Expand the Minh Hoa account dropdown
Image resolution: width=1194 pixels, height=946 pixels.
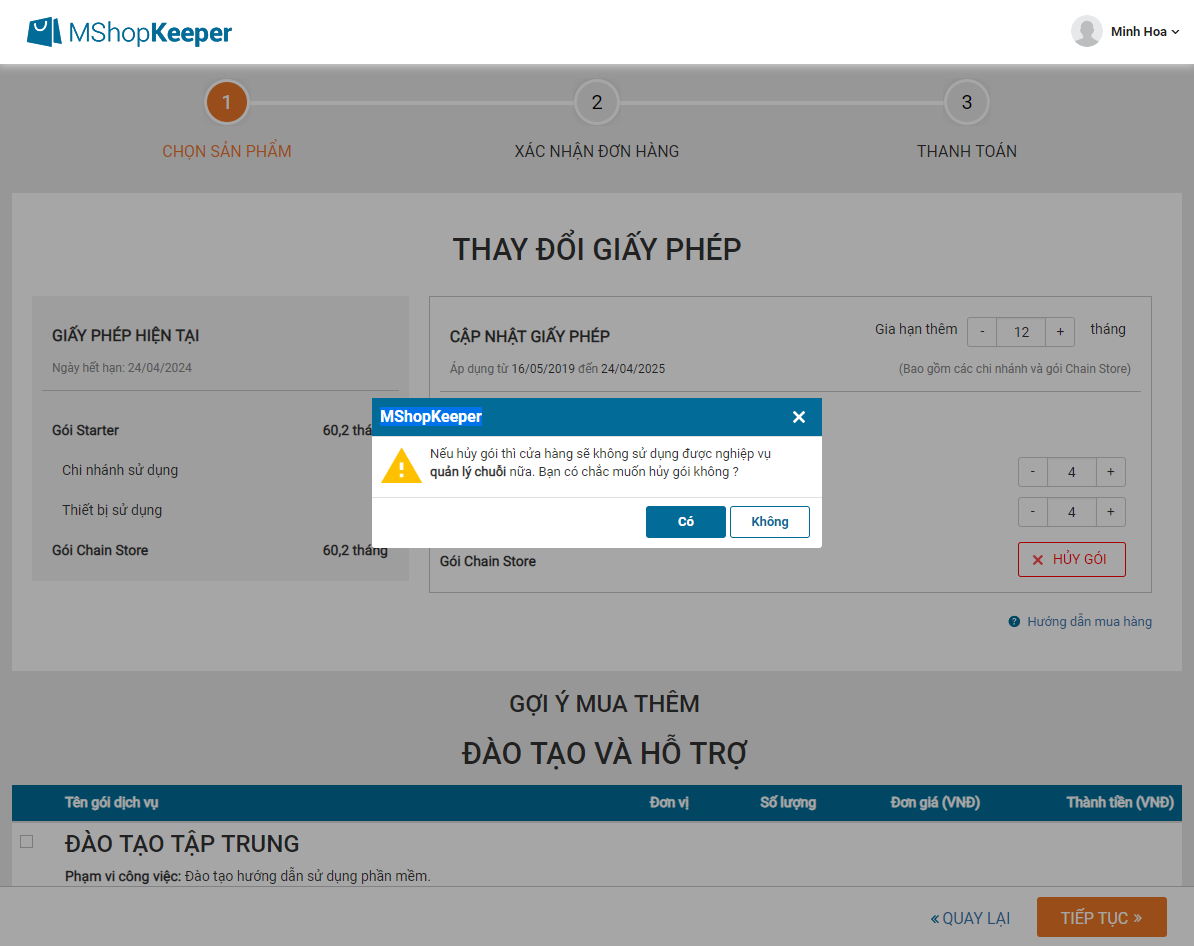point(1175,32)
